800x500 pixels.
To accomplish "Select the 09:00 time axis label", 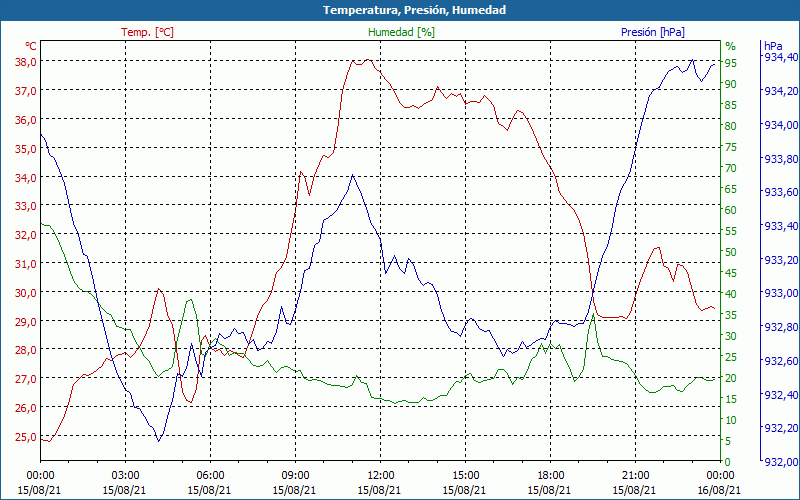I will click(x=295, y=476).
